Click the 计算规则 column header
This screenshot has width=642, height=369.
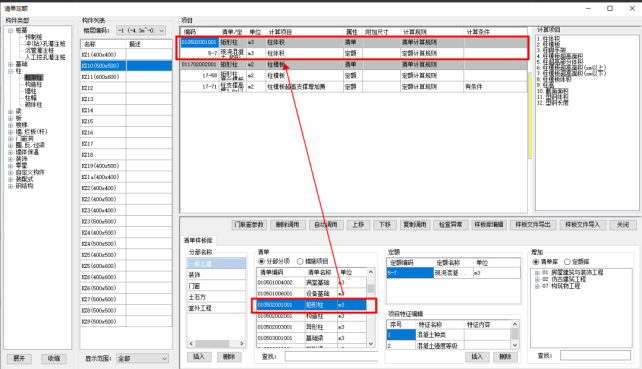pyautogui.click(x=432, y=32)
